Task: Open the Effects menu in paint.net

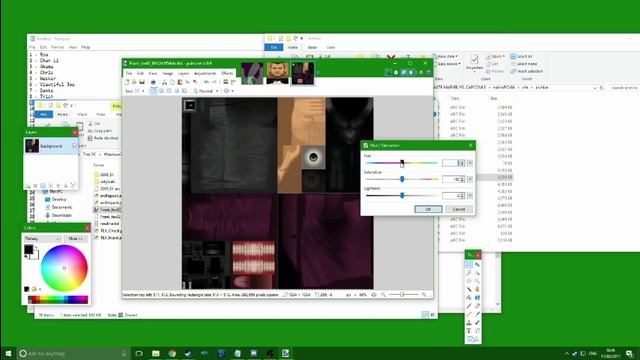Action: click(227, 73)
